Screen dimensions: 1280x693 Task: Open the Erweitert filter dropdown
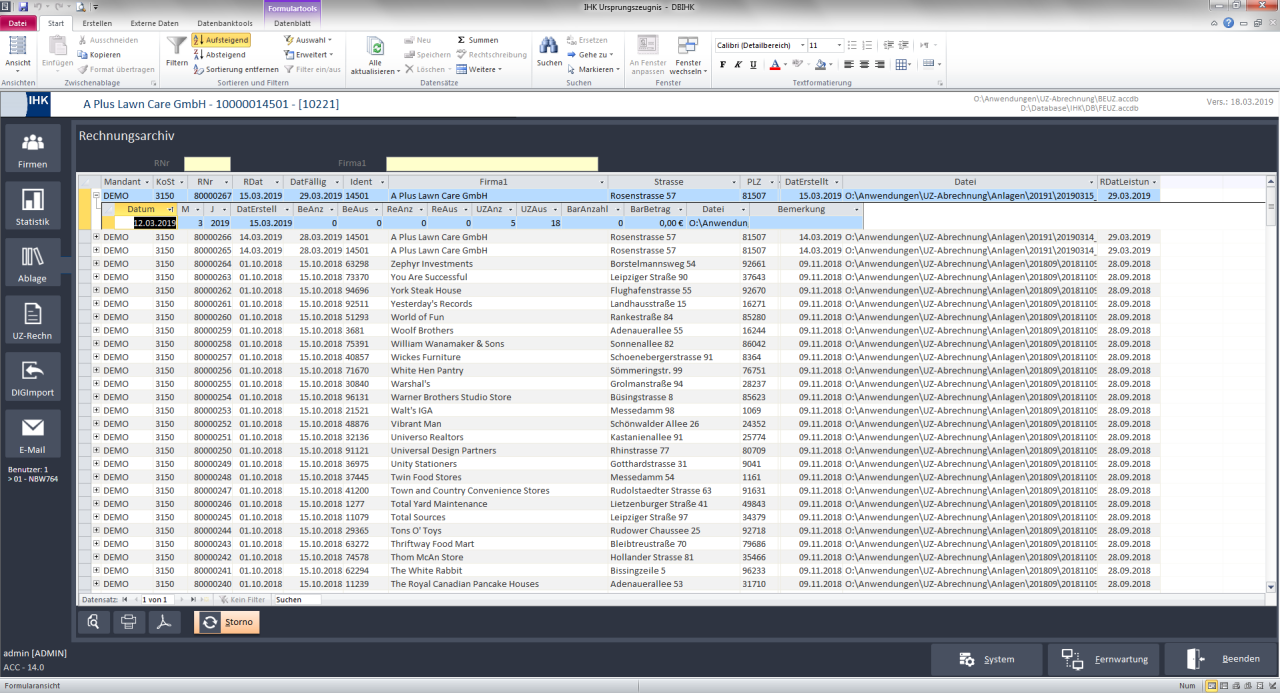coord(309,55)
